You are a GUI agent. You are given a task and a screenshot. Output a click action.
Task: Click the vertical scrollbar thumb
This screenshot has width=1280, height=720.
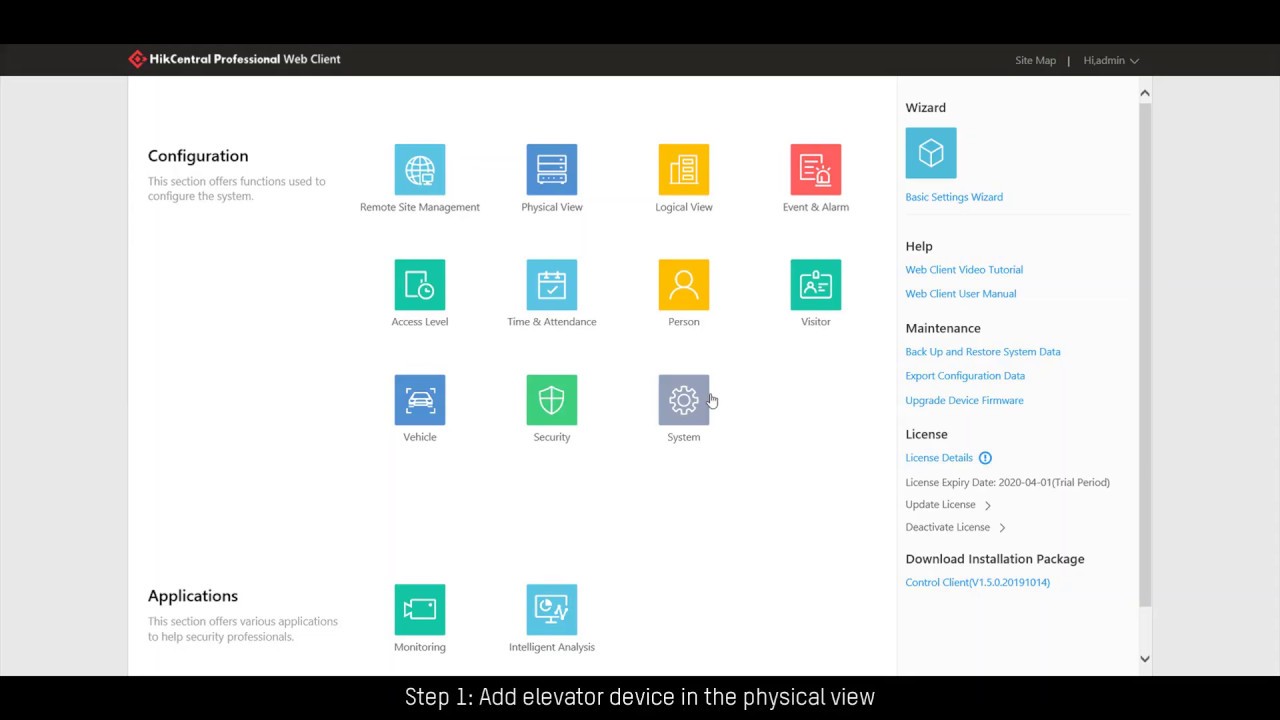1145,354
